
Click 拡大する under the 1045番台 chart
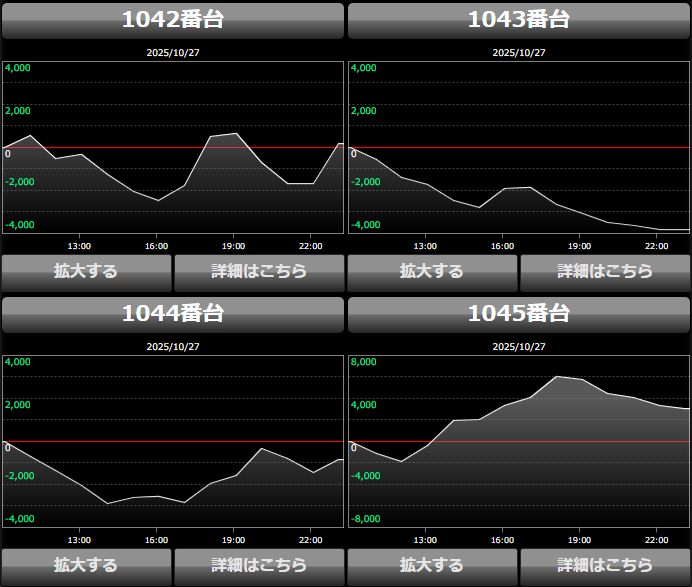click(x=432, y=565)
